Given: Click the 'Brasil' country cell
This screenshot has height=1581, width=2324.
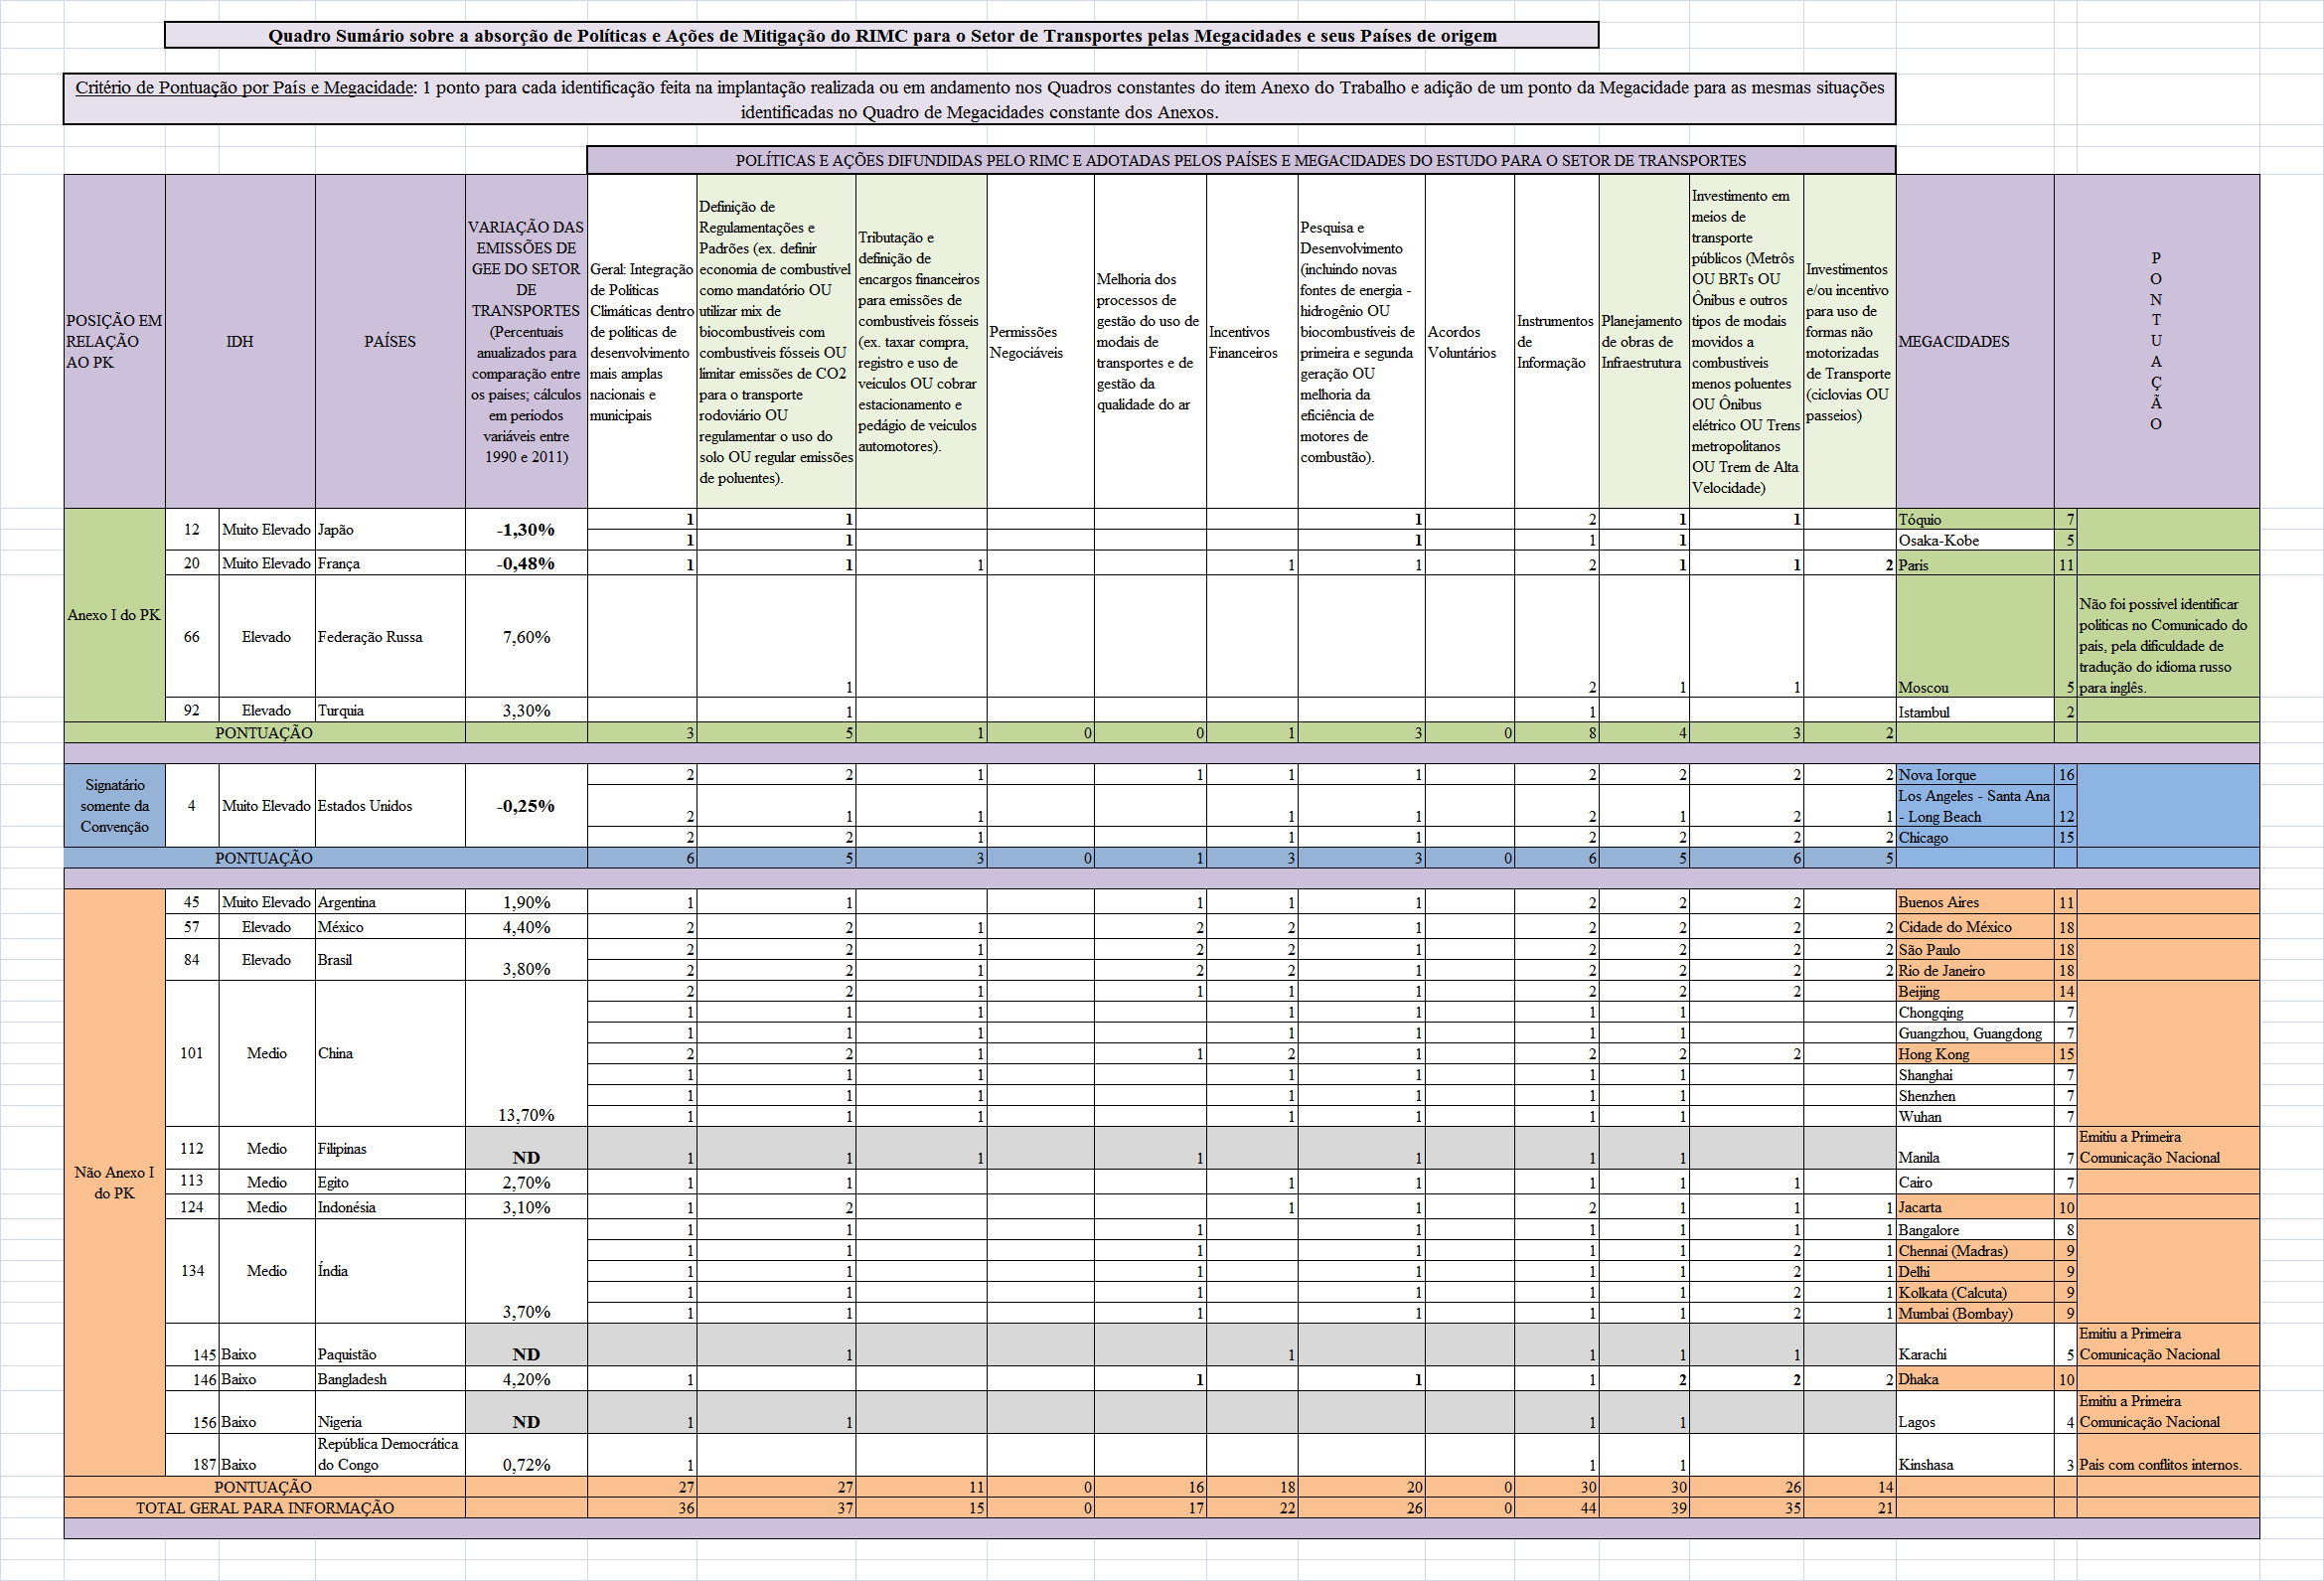Looking at the screenshot, I should [390, 960].
